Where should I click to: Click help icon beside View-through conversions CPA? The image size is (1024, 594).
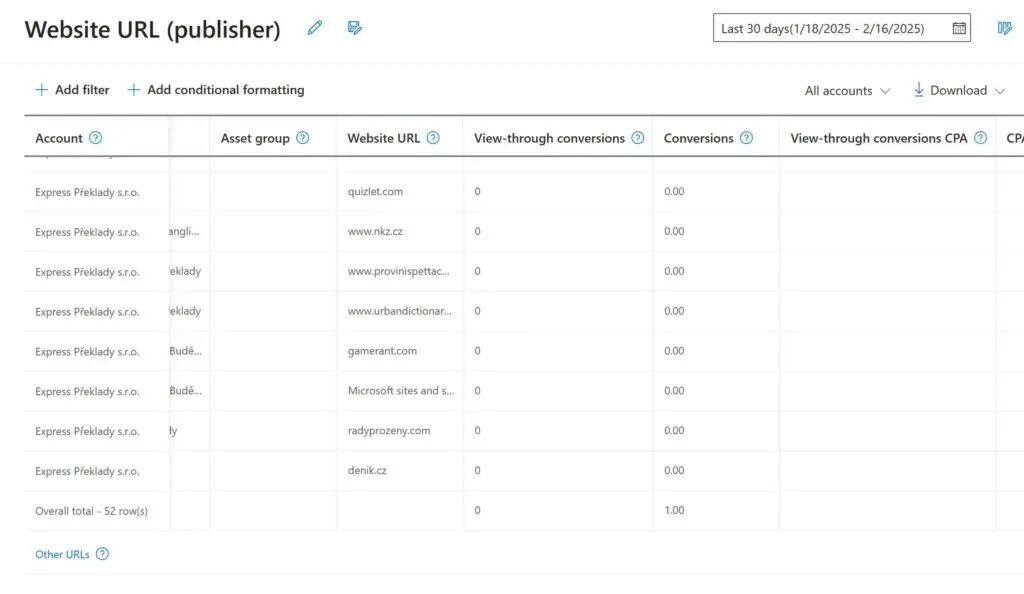(x=981, y=138)
